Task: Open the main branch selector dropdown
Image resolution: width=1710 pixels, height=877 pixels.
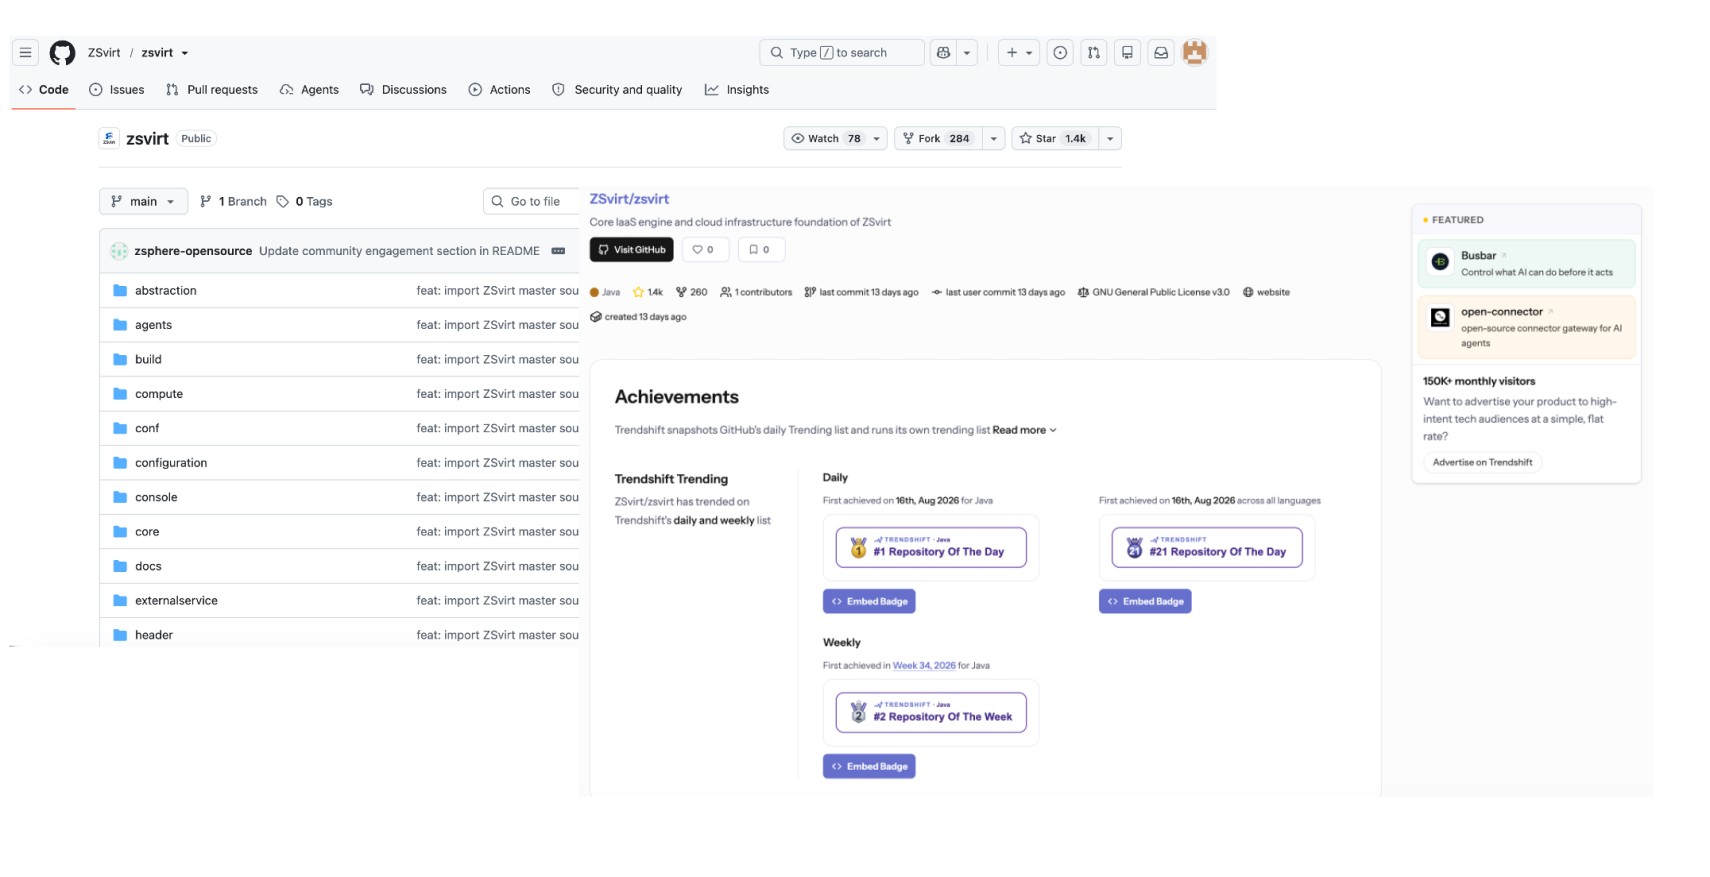Action: 143,202
